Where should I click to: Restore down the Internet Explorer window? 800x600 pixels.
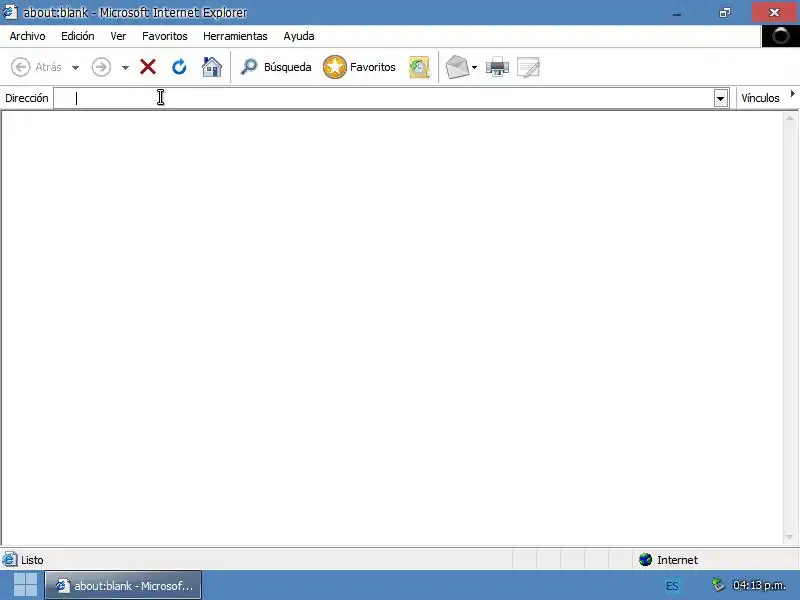point(725,13)
